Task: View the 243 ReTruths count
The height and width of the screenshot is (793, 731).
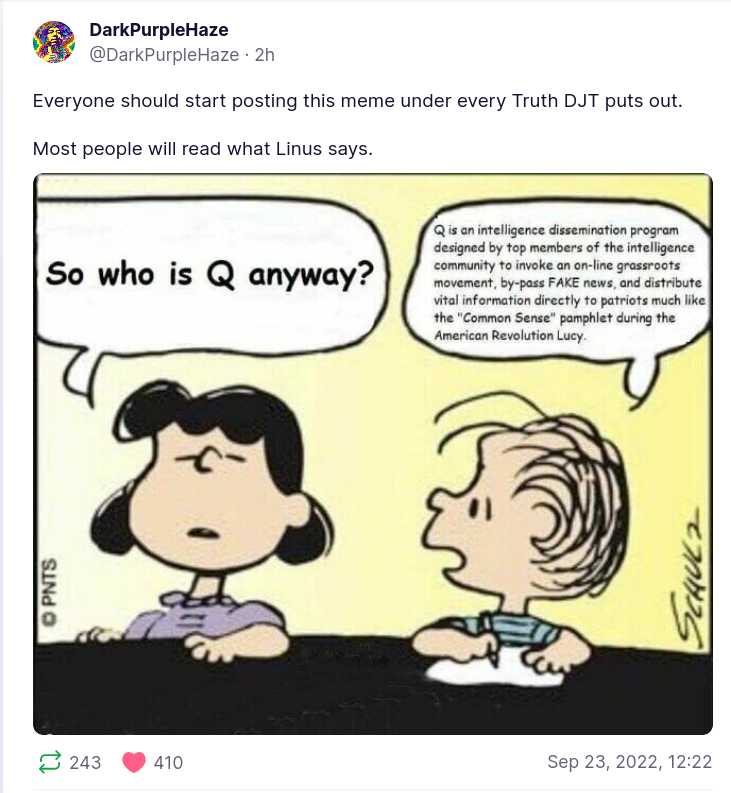Action: tap(85, 762)
